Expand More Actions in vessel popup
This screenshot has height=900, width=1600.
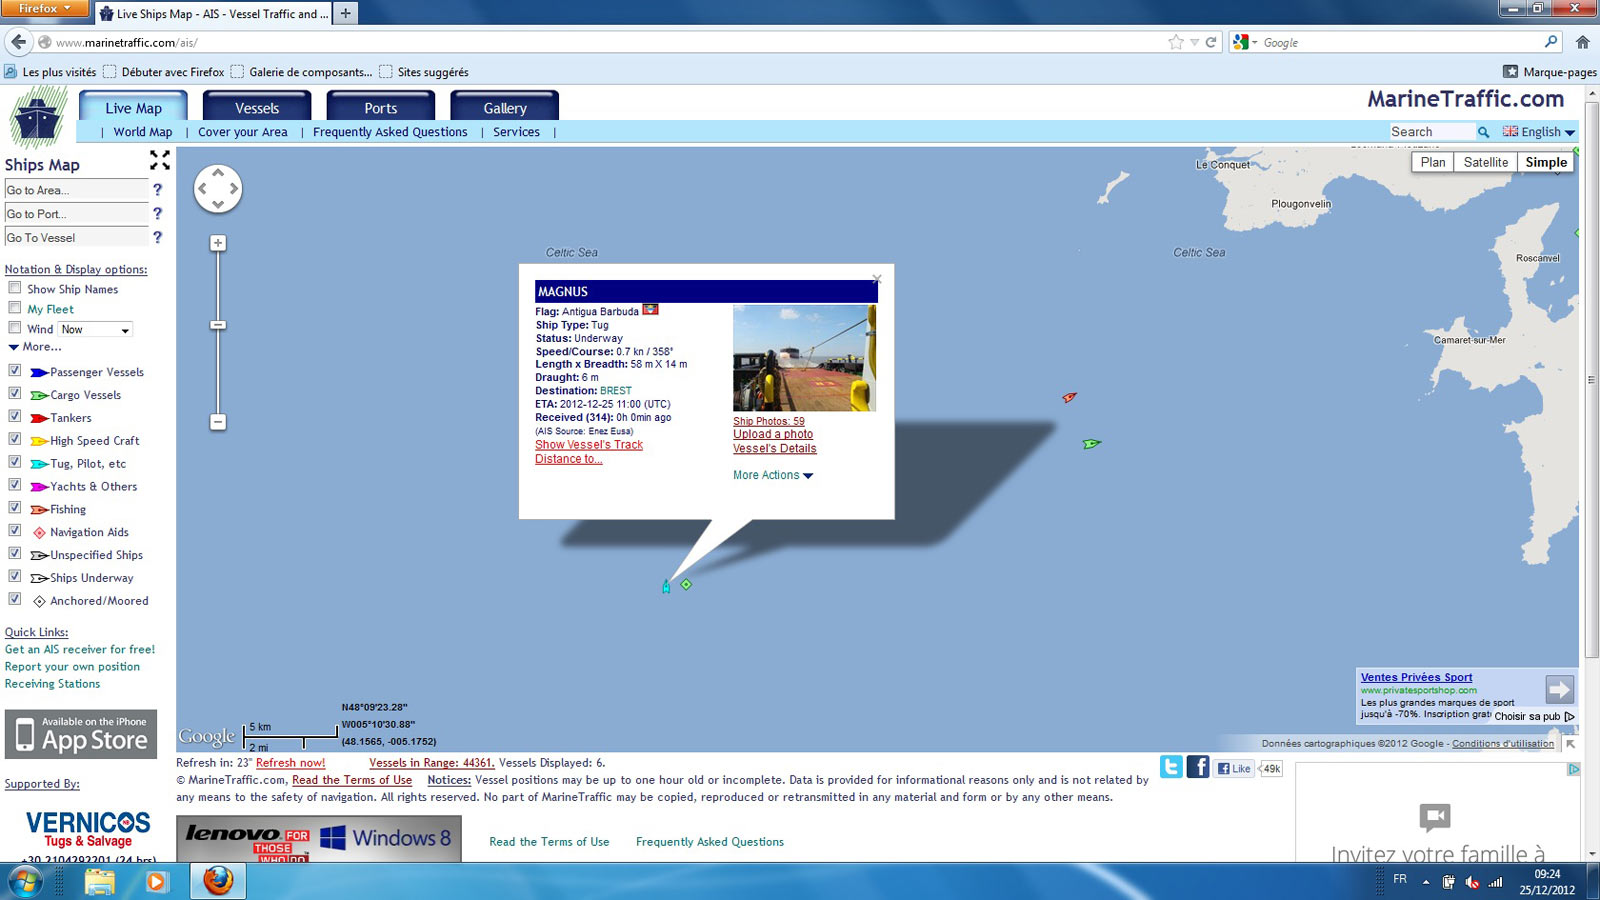coord(773,475)
